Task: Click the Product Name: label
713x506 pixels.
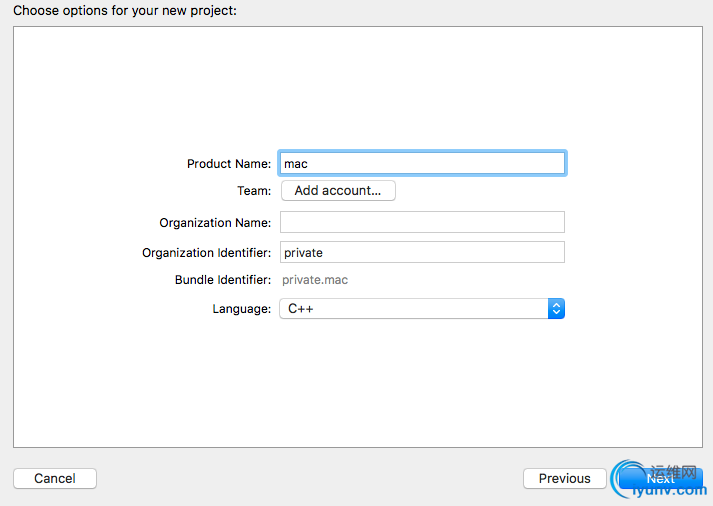Action: (x=229, y=164)
